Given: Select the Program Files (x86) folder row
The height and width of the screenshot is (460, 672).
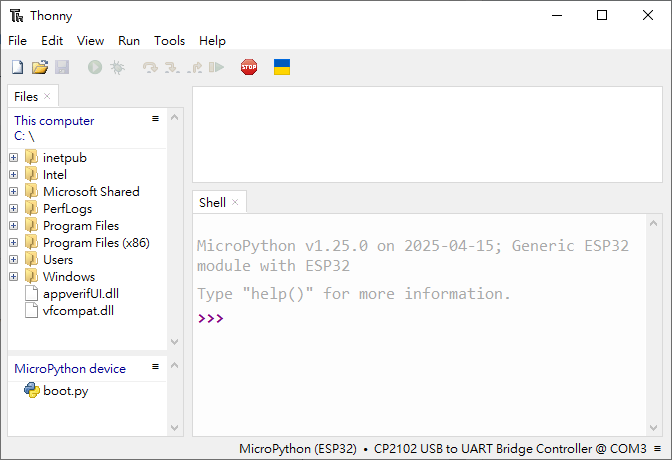Looking at the screenshot, I should click(87, 243).
